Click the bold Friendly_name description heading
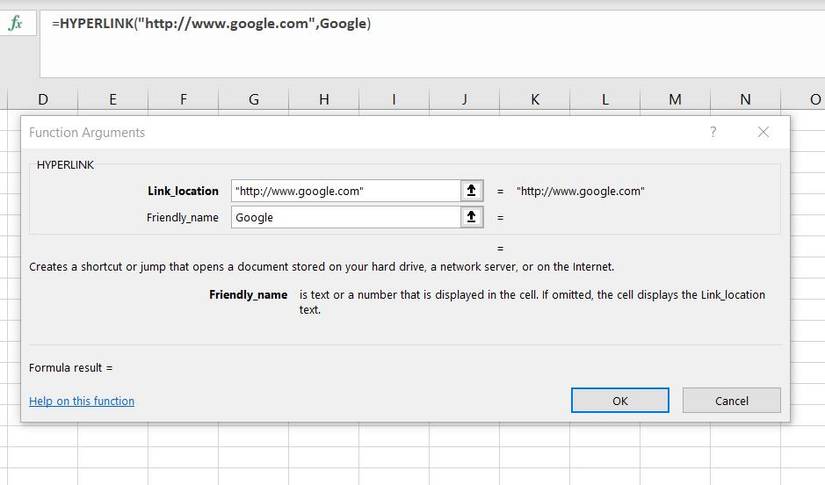Viewport: 825px width, 485px height. pyautogui.click(x=248, y=295)
